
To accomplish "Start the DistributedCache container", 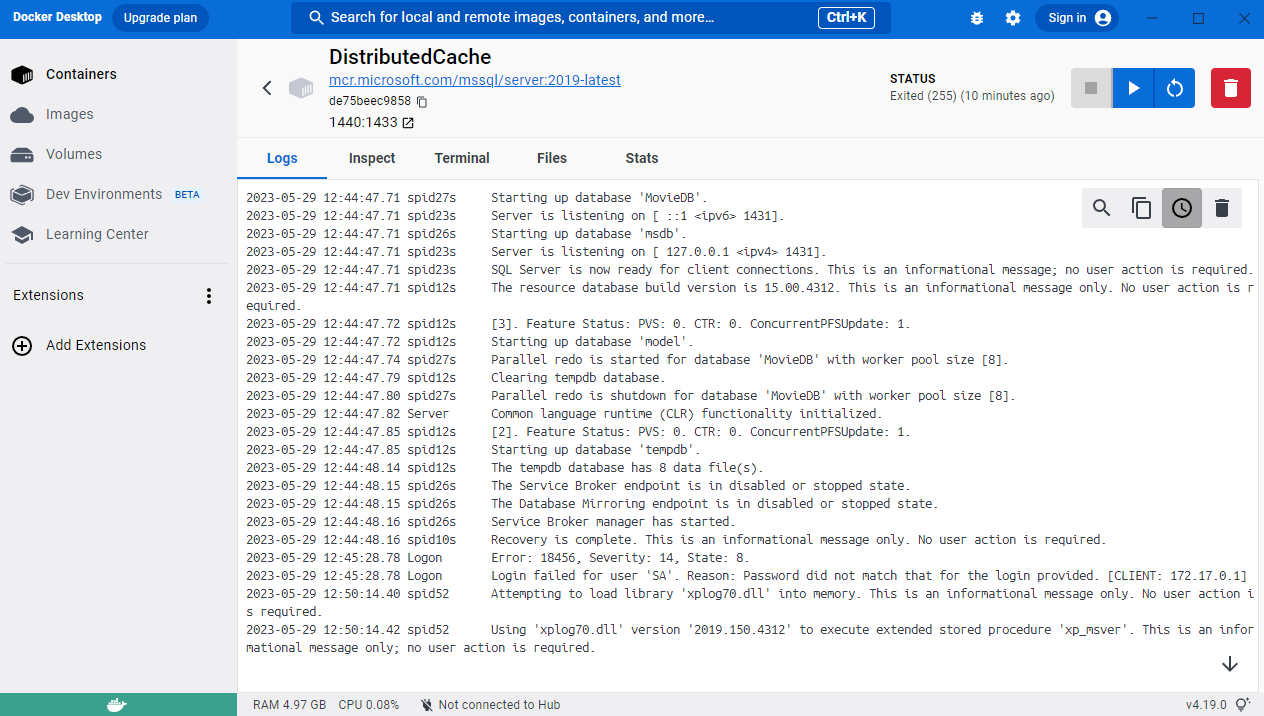I will [1133, 88].
